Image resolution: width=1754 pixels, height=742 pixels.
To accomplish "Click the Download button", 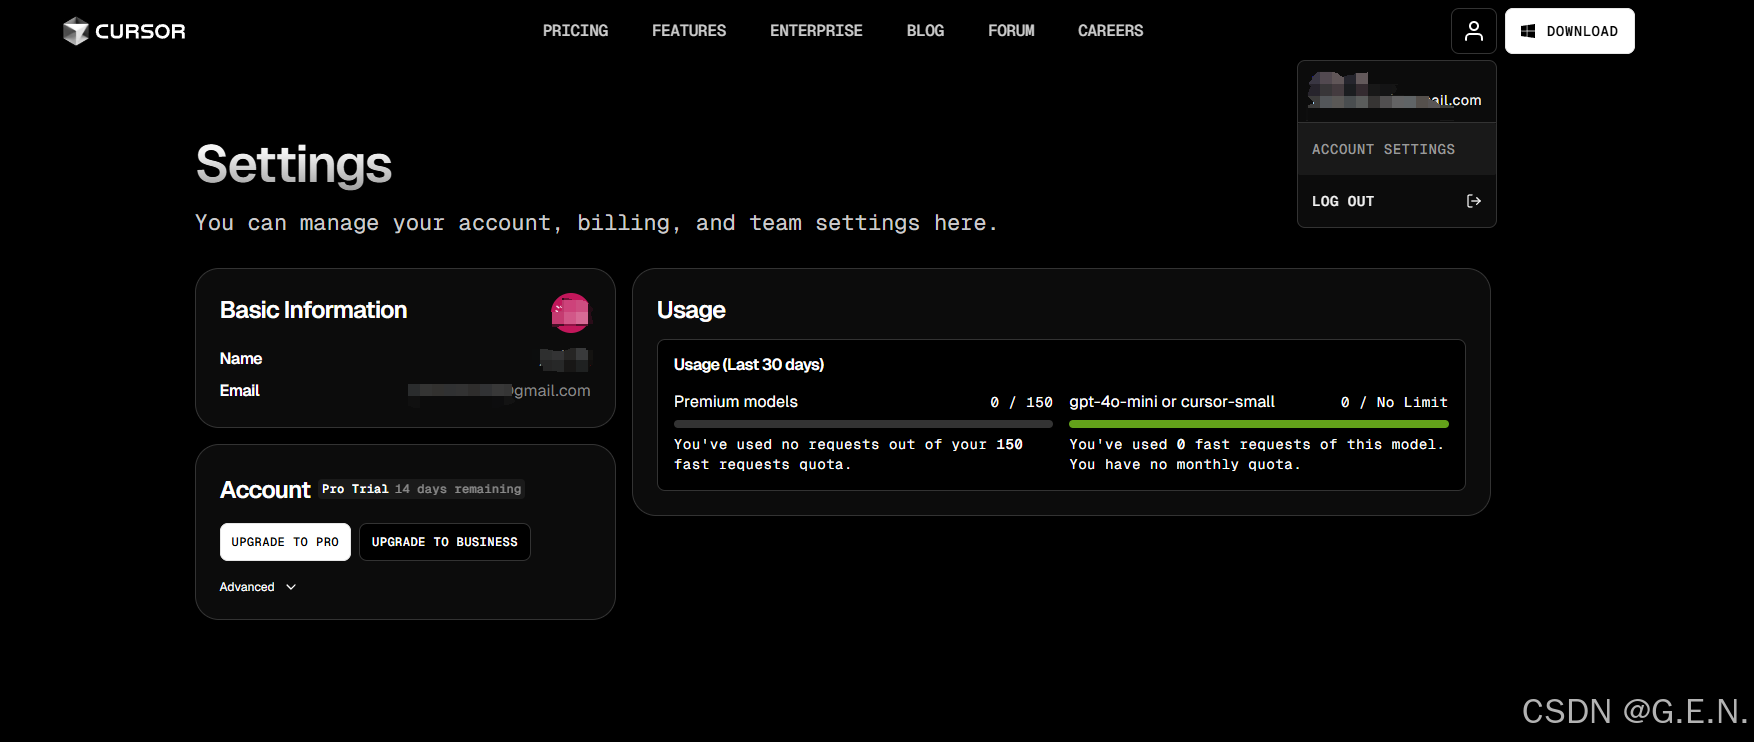I will [1570, 31].
